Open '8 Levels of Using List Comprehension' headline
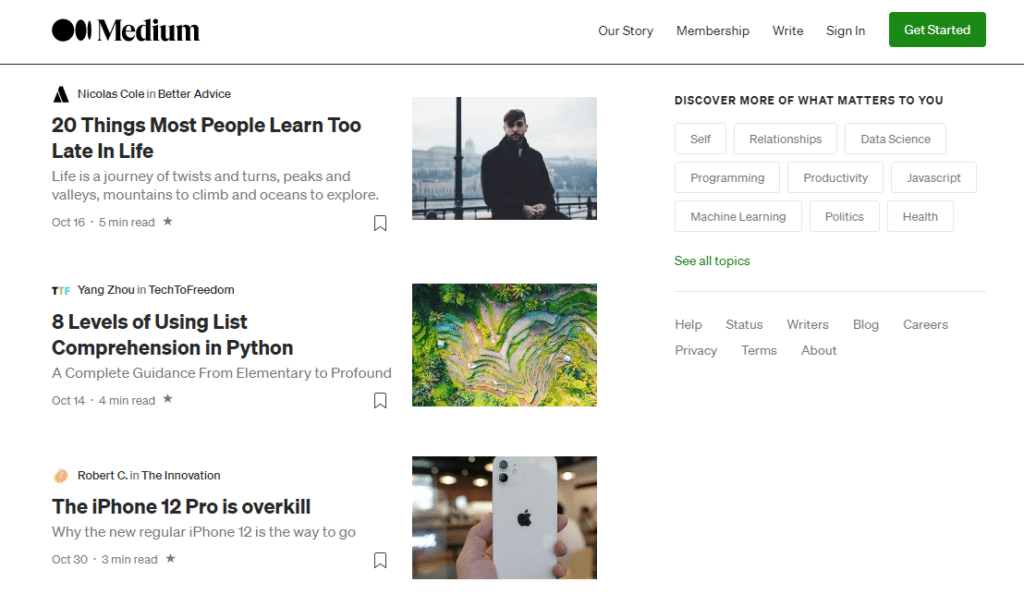1024x594 pixels. 172,335
